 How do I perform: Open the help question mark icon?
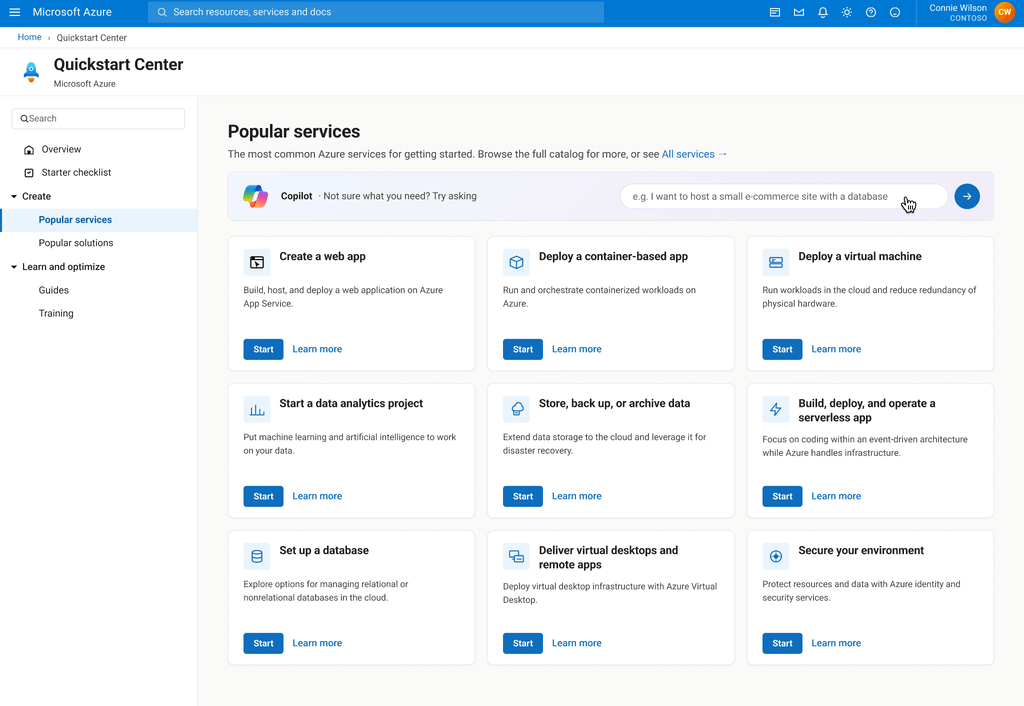coord(871,12)
